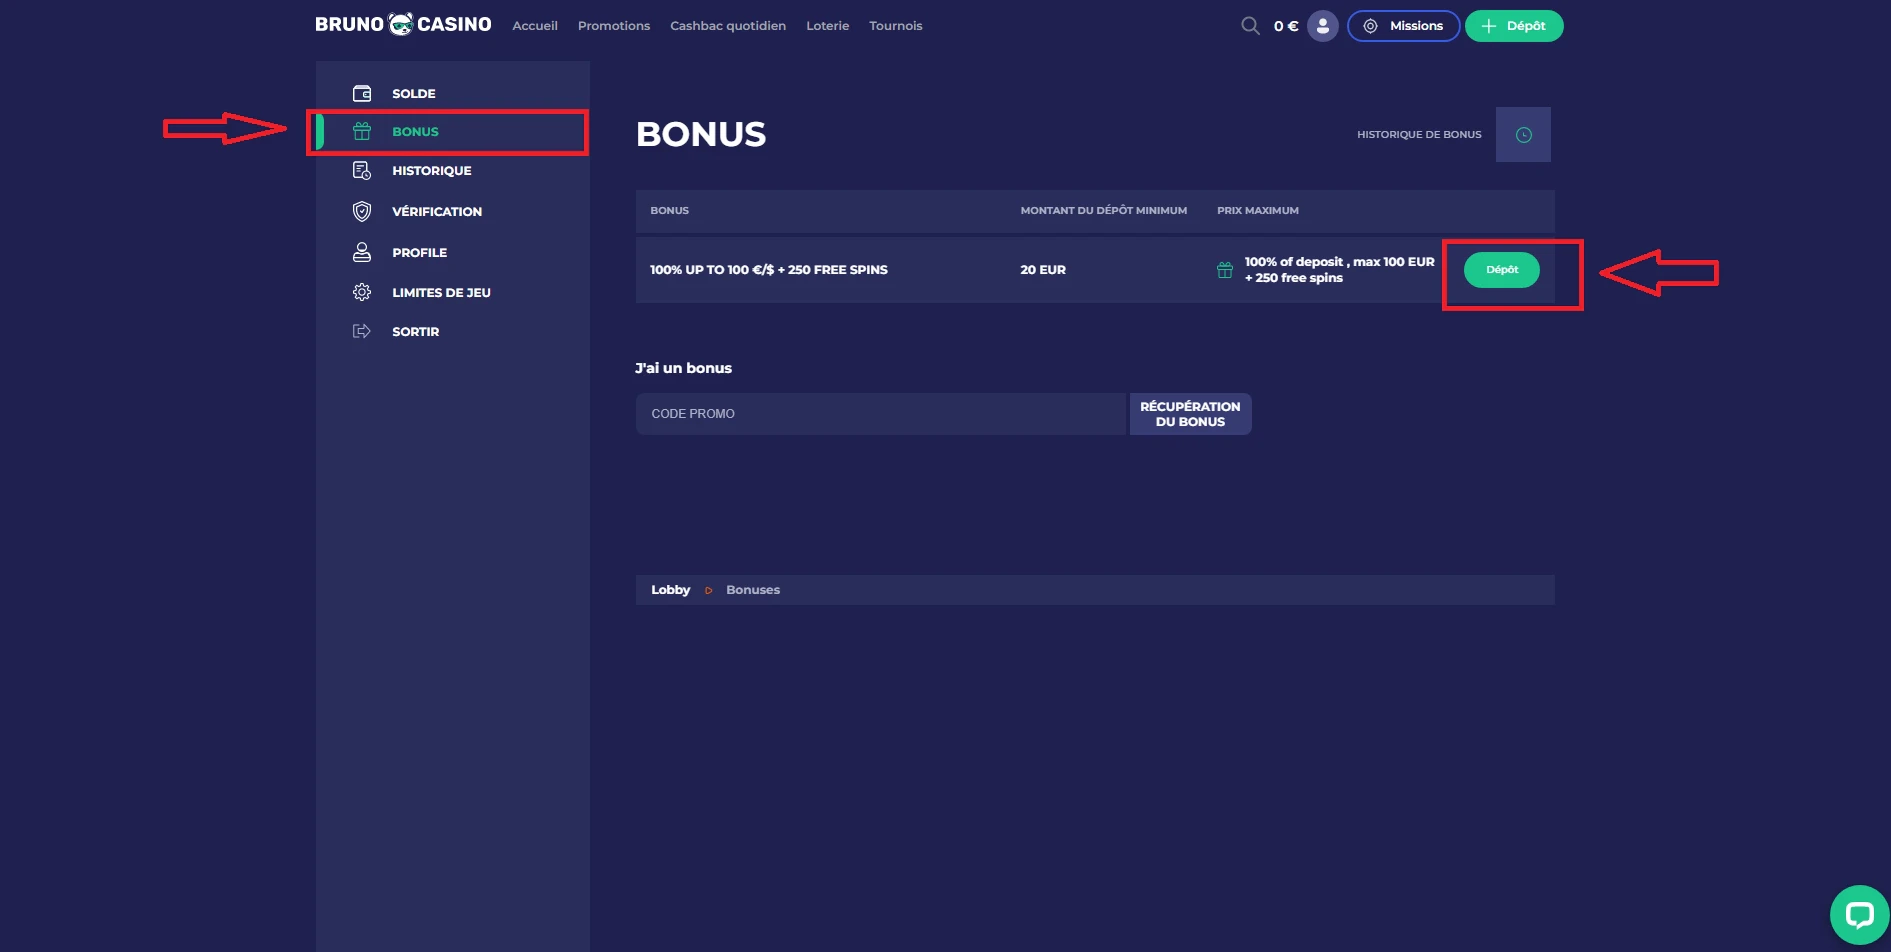Viewport: 1891px width, 952px height.
Task: Click the Profile person icon
Action: click(x=362, y=252)
